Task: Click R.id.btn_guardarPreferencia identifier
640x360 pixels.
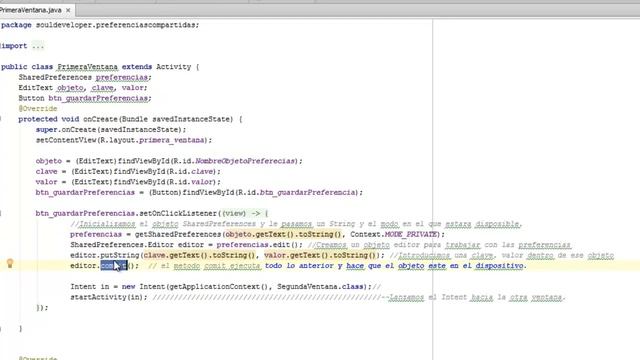Action: pos(297,192)
